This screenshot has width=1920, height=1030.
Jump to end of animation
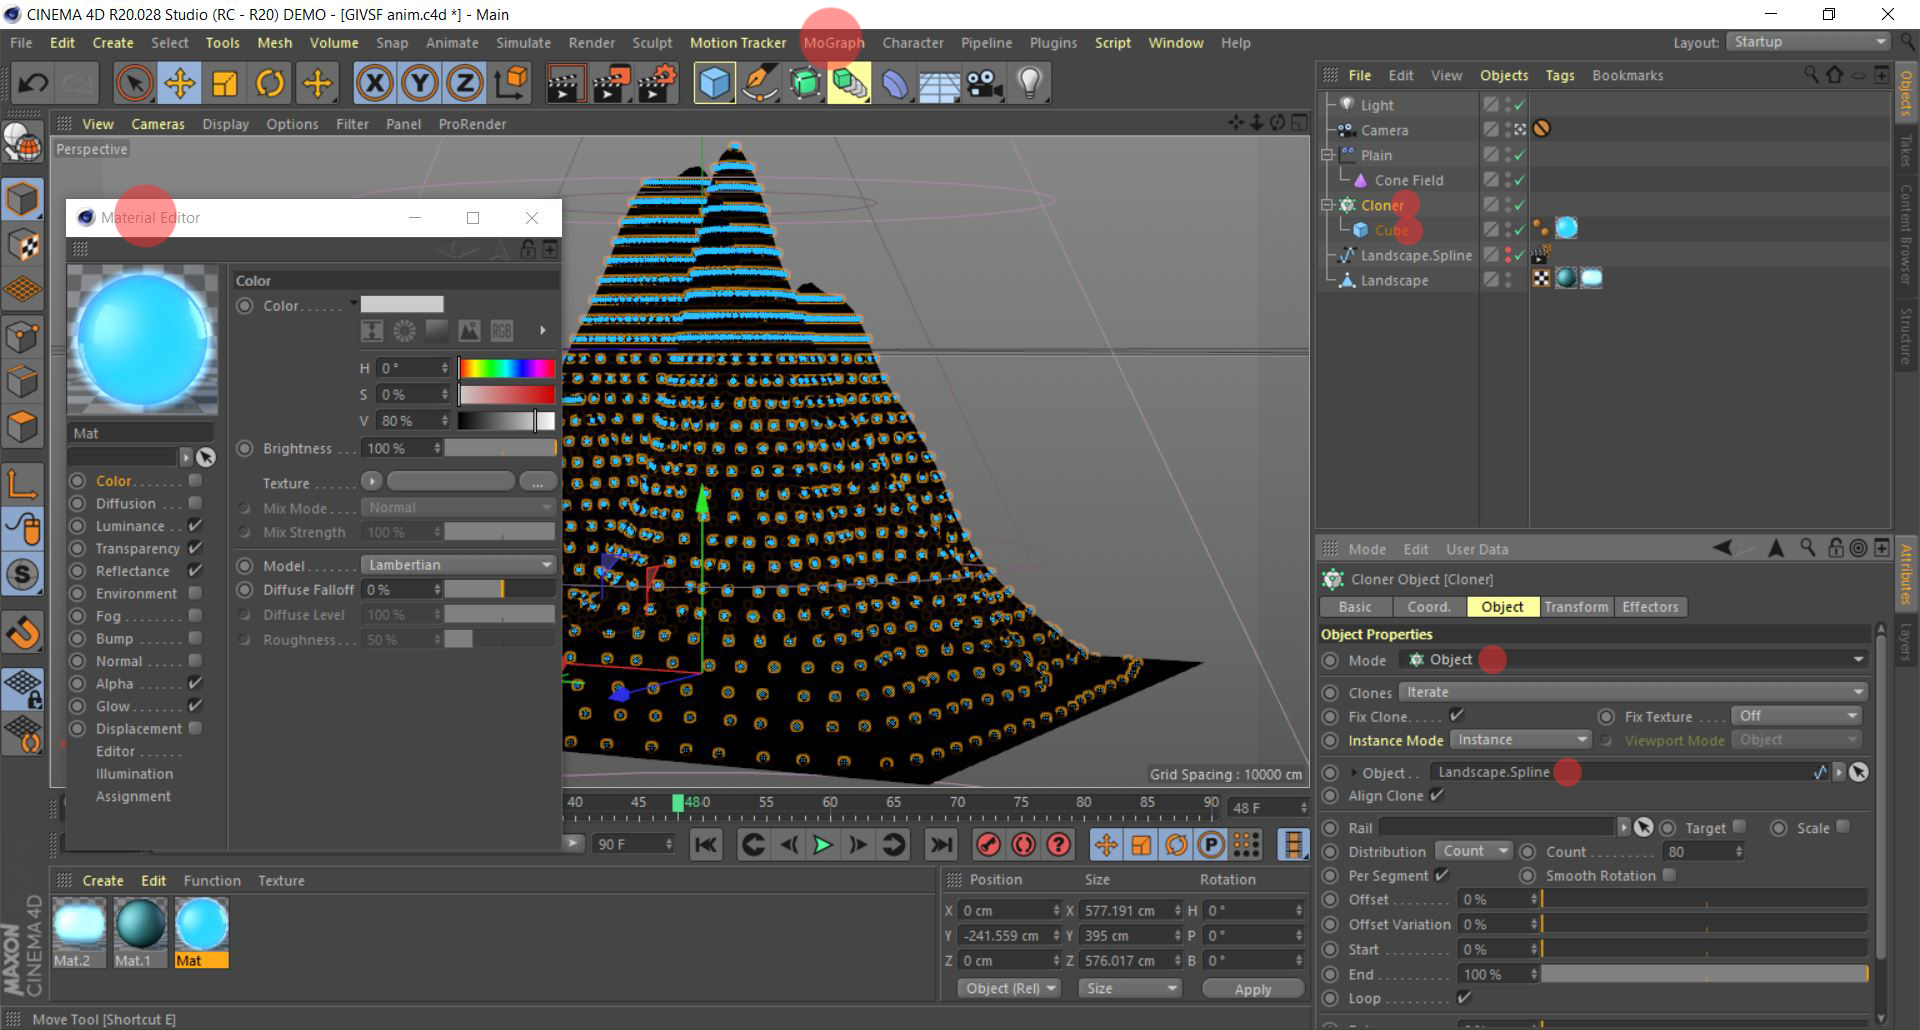click(941, 845)
